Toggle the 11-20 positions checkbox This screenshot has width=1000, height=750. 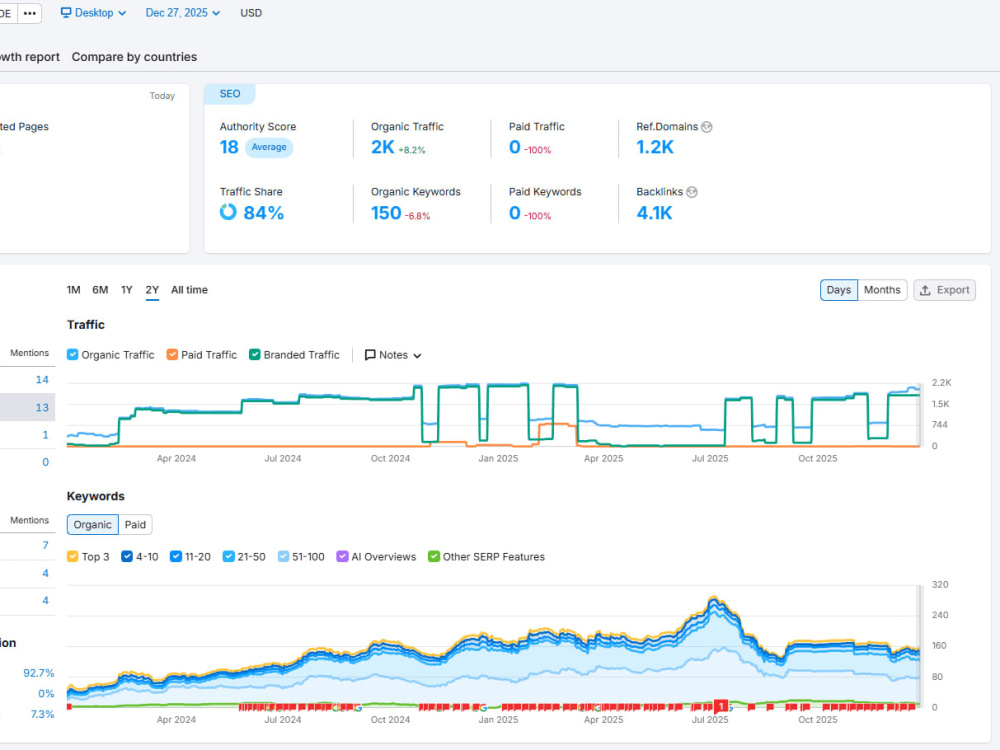(x=176, y=556)
